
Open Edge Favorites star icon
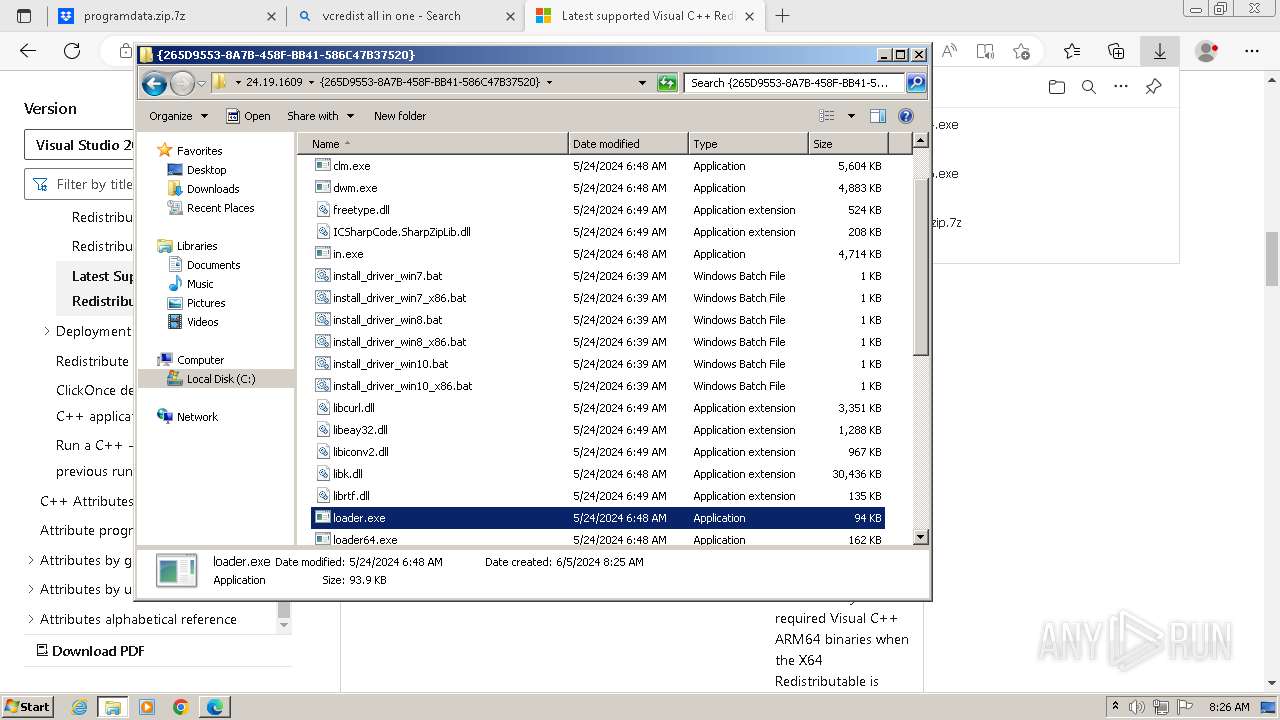(x=1072, y=51)
